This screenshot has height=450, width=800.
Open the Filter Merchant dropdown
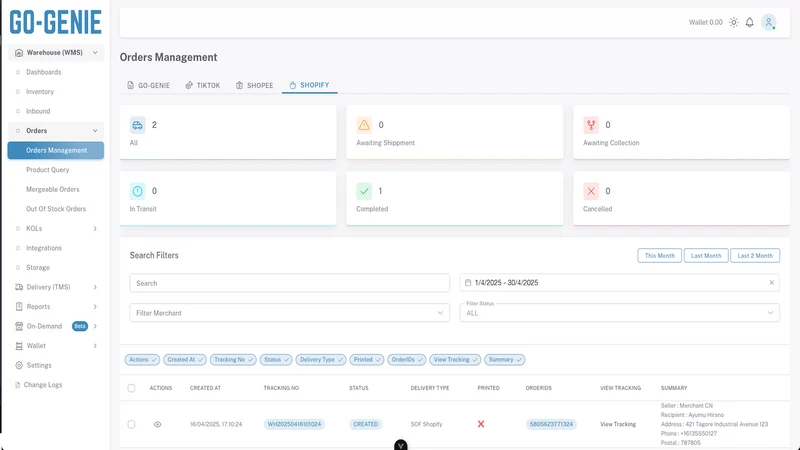coord(289,313)
